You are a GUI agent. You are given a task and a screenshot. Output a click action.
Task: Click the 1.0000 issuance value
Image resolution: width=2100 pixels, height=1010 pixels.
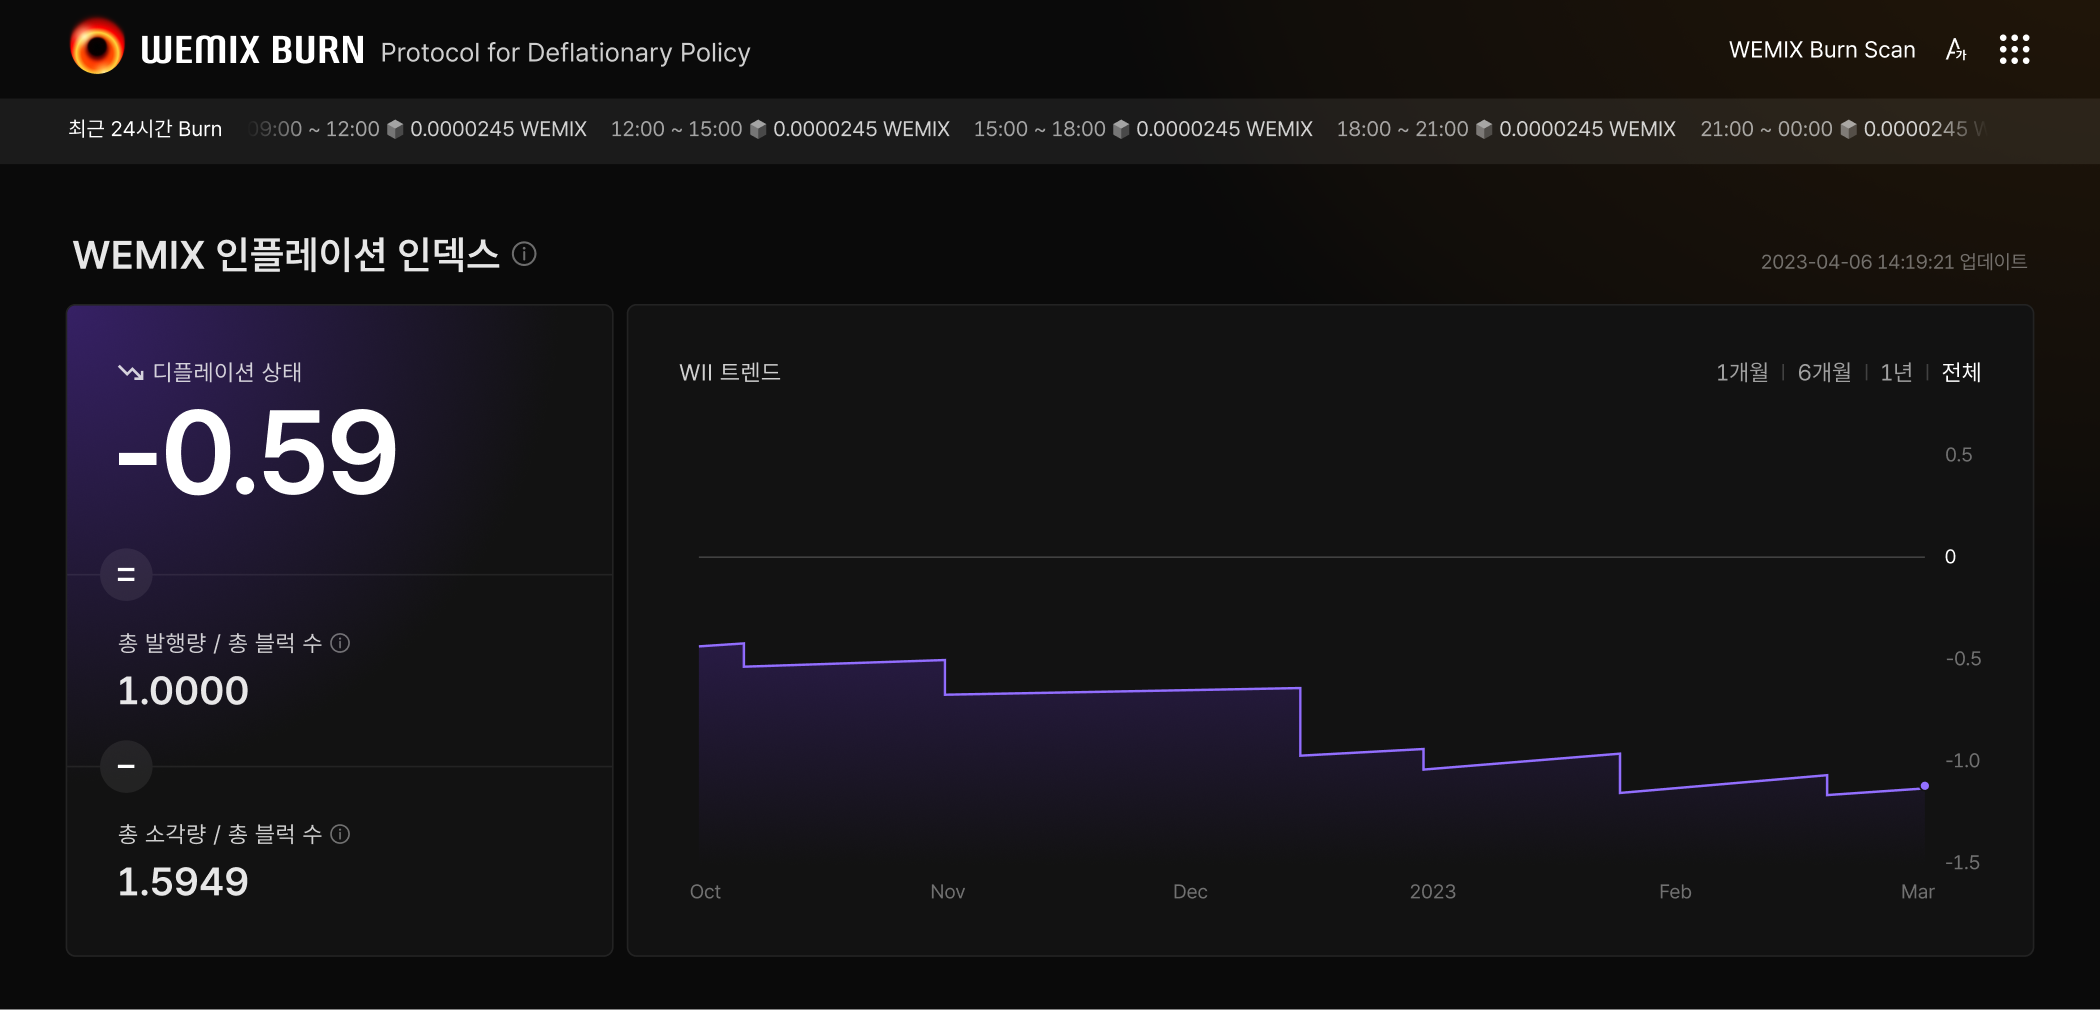(x=183, y=691)
